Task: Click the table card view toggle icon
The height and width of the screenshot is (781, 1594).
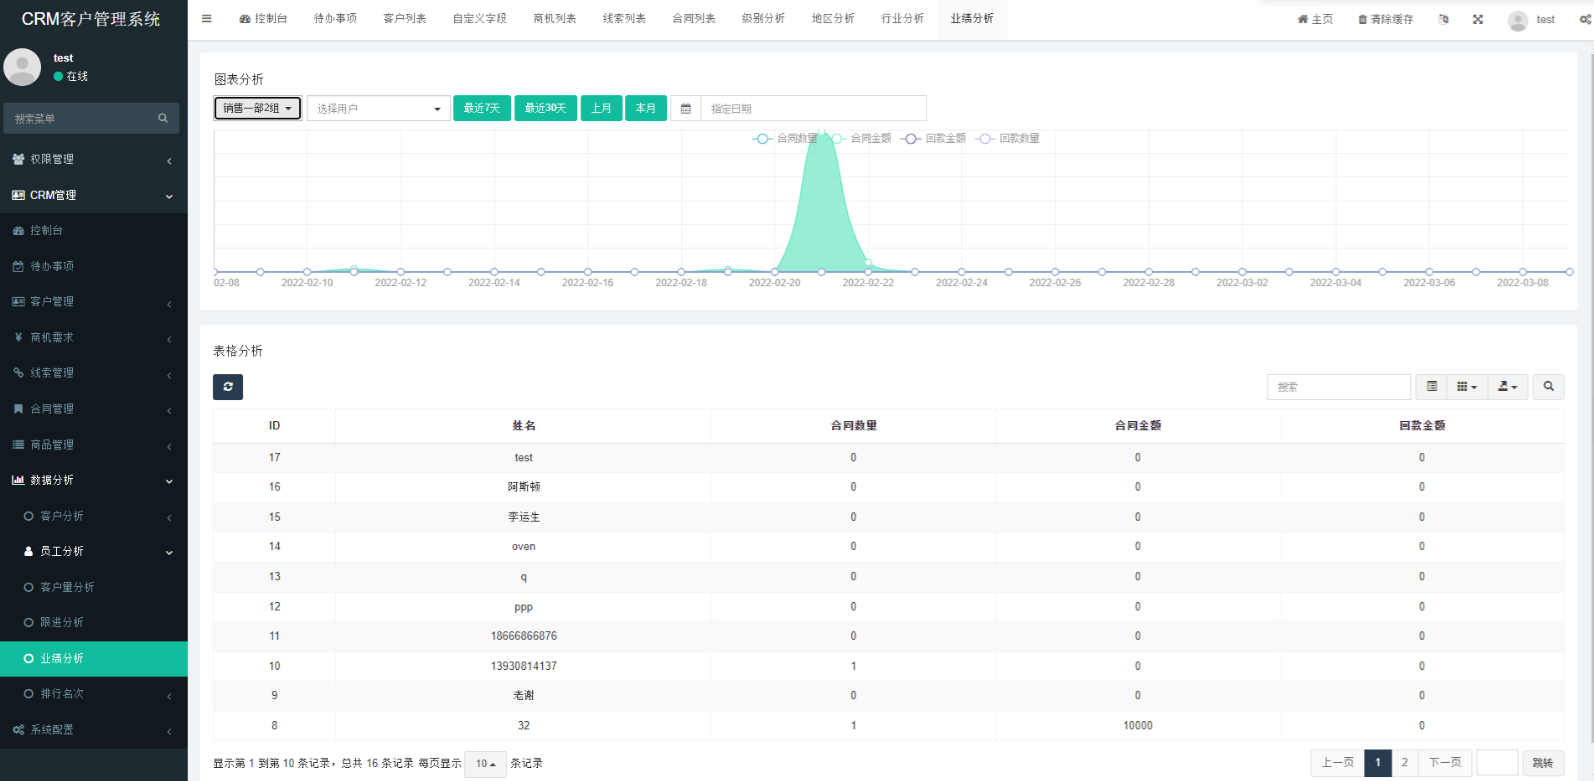Action: (x=1432, y=387)
